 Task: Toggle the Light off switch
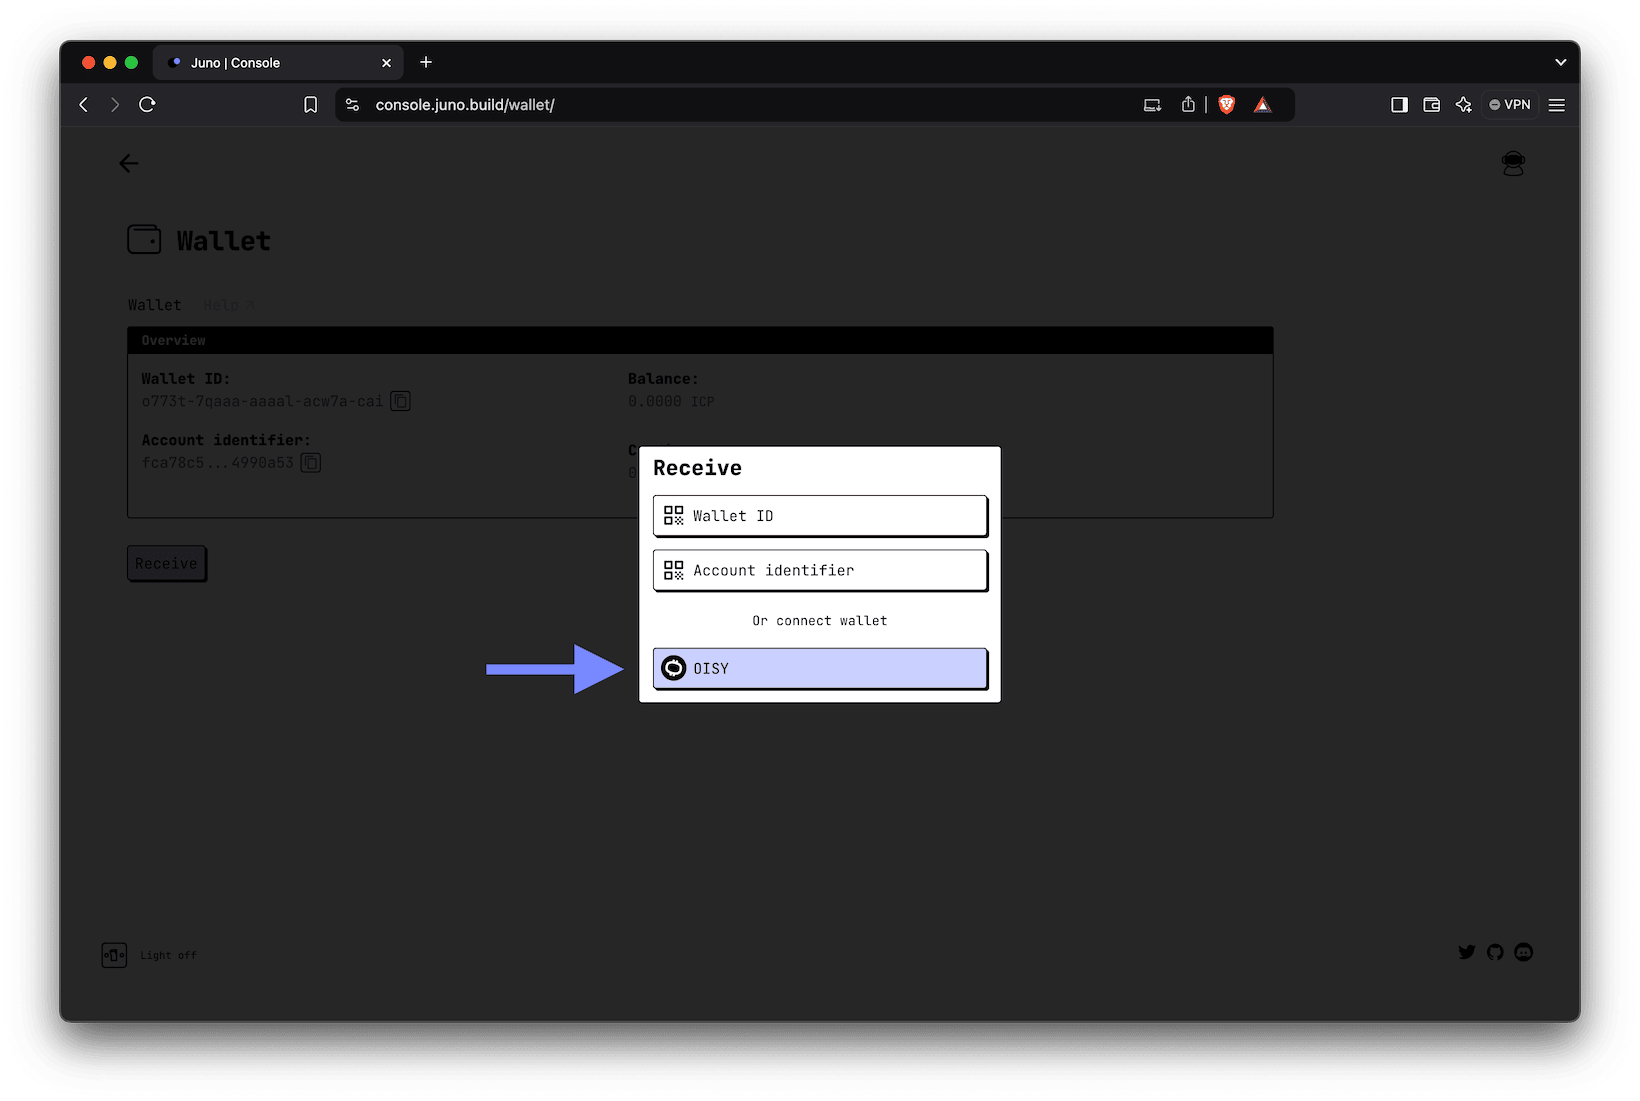pos(114,955)
